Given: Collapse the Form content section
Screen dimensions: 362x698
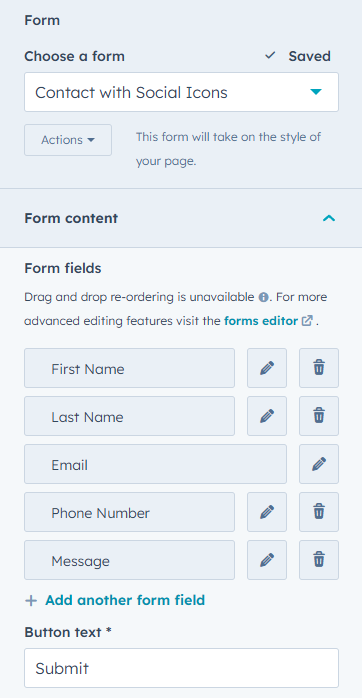Looking at the screenshot, I should pos(329,219).
